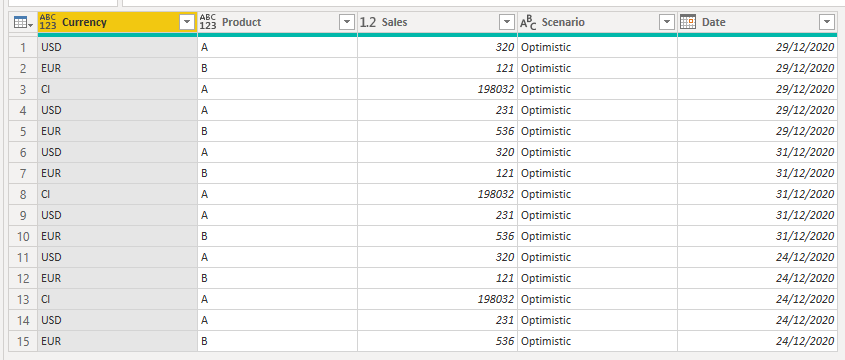Click Sales value 121 in row 2
The image size is (845, 360).
click(x=438, y=68)
